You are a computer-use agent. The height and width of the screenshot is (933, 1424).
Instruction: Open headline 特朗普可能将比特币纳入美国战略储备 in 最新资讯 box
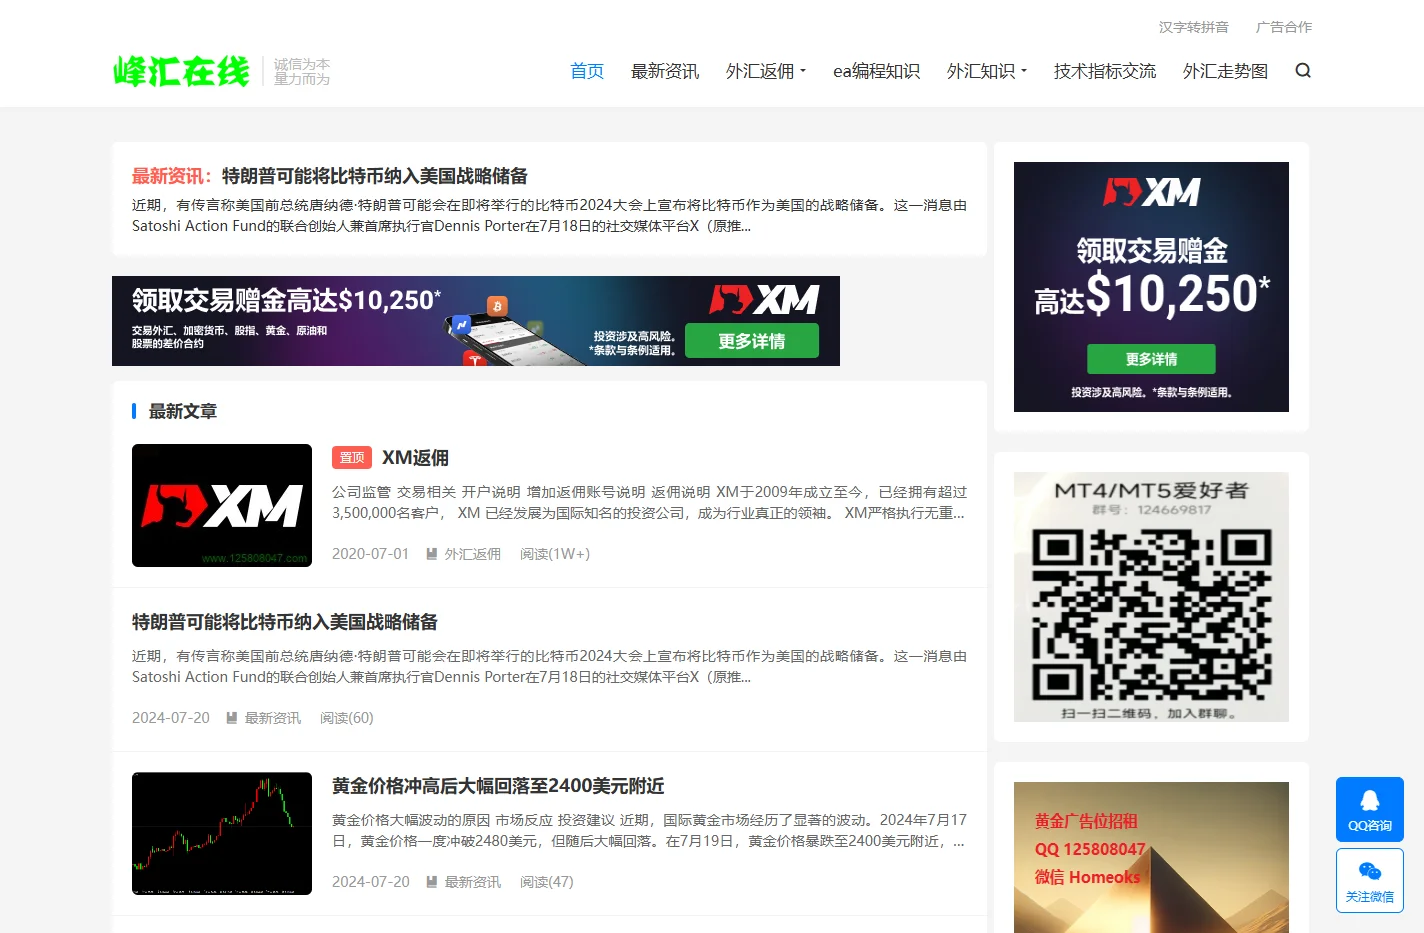[x=375, y=176]
